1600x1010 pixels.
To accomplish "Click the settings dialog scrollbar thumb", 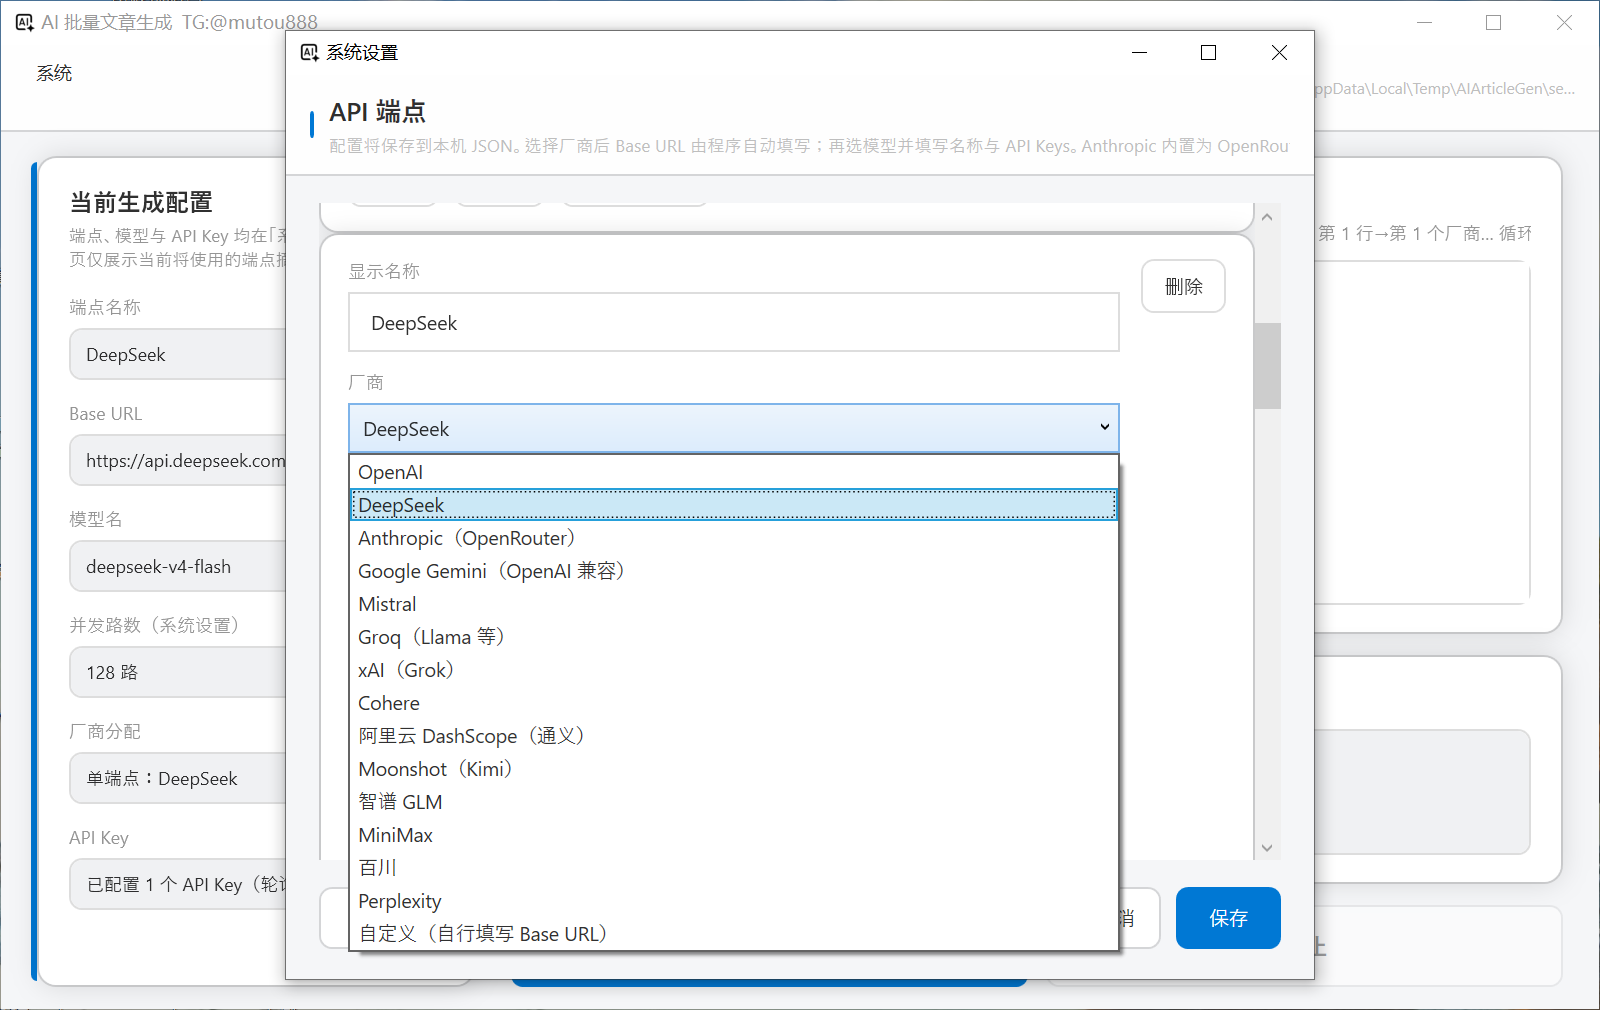I will pos(1267,366).
